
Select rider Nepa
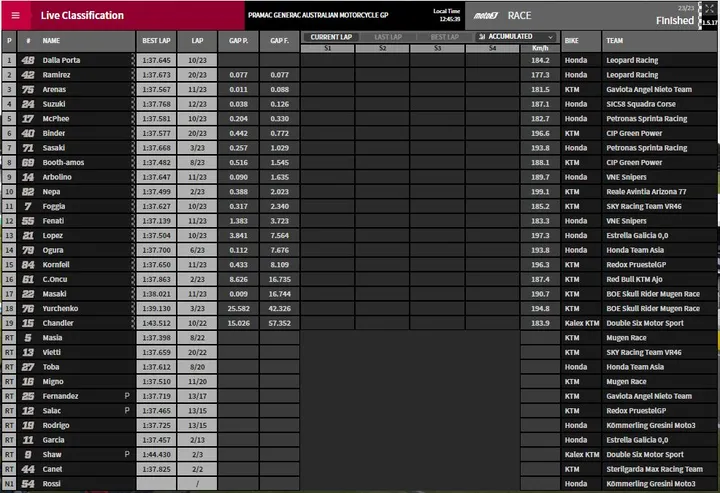(51, 192)
